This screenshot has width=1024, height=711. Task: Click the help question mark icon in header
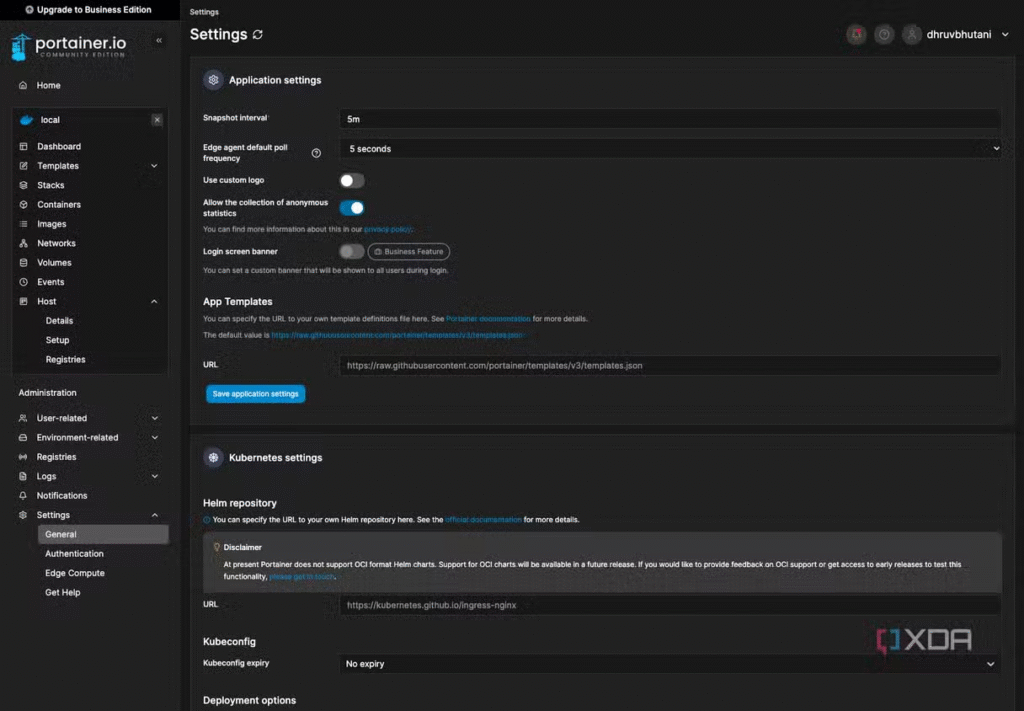click(x=884, y=35)
